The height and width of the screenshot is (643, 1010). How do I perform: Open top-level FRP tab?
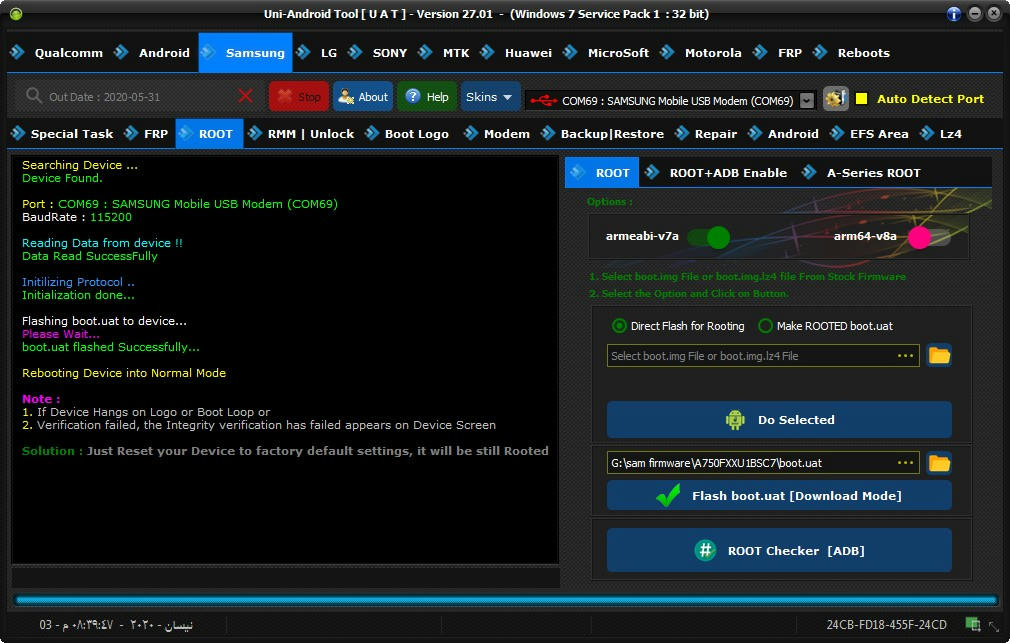pos(778,53)
